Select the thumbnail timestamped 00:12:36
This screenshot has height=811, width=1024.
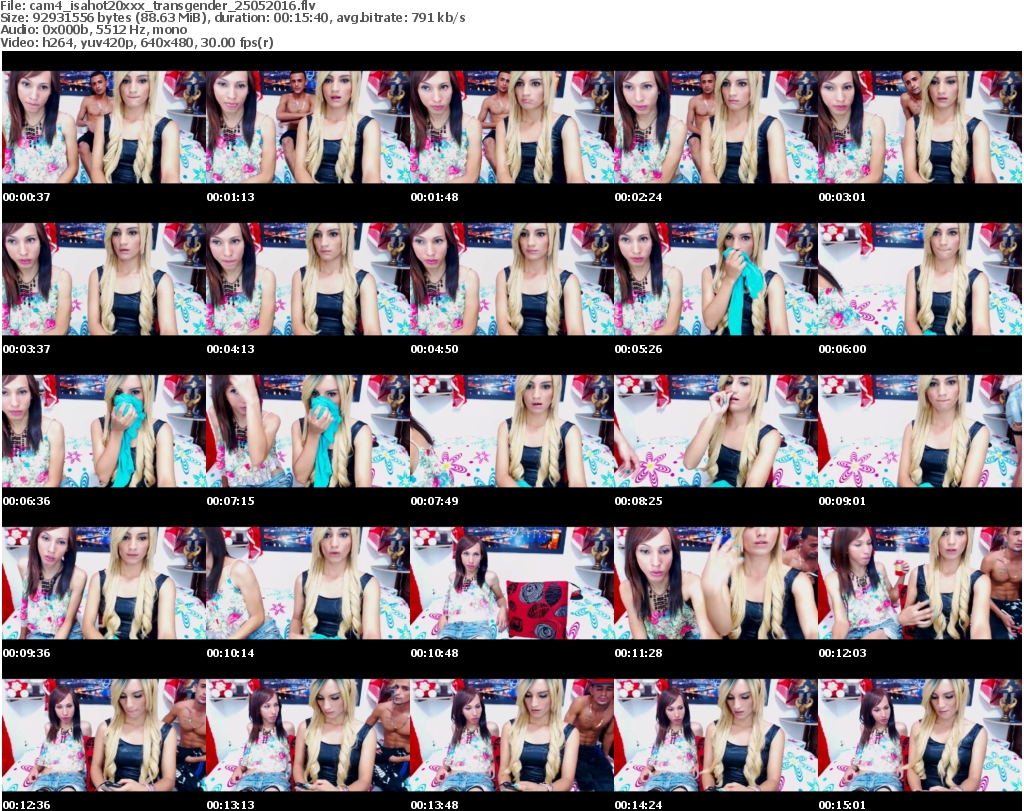[x=104, y=736]
